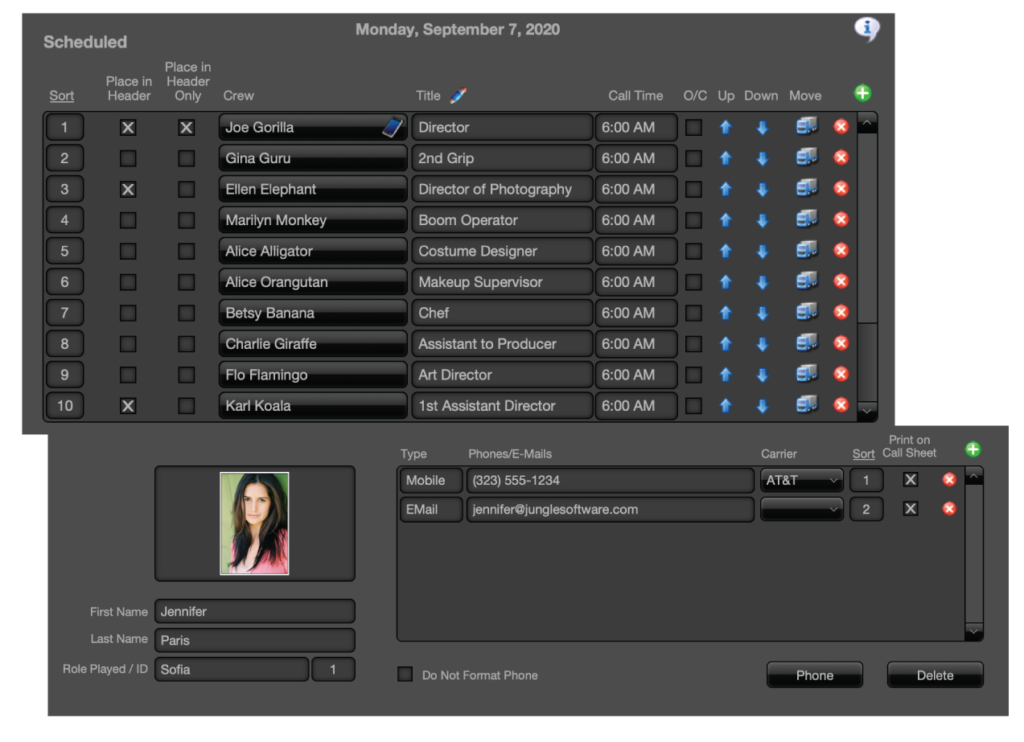The width and height of the screenshot is (1024, 742).
Task: Click Move icon for Betsy Banana
Action: [807, 312]
